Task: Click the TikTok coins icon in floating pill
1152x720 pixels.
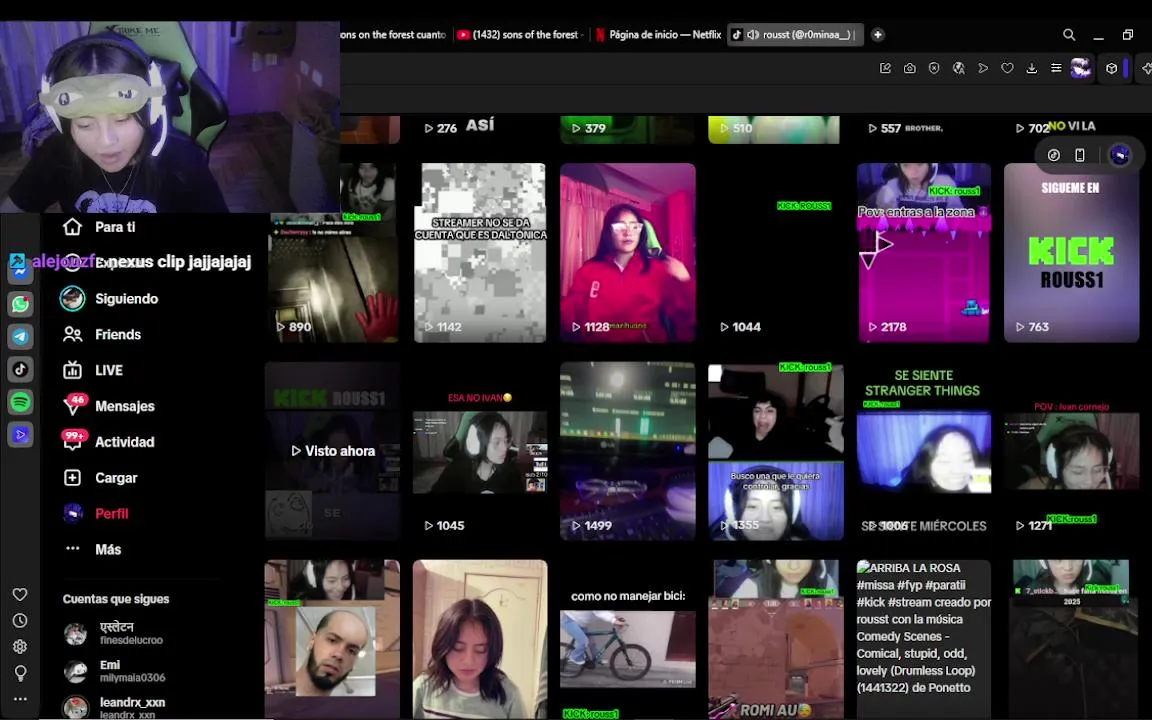Action: click(x=1054, y=155)
